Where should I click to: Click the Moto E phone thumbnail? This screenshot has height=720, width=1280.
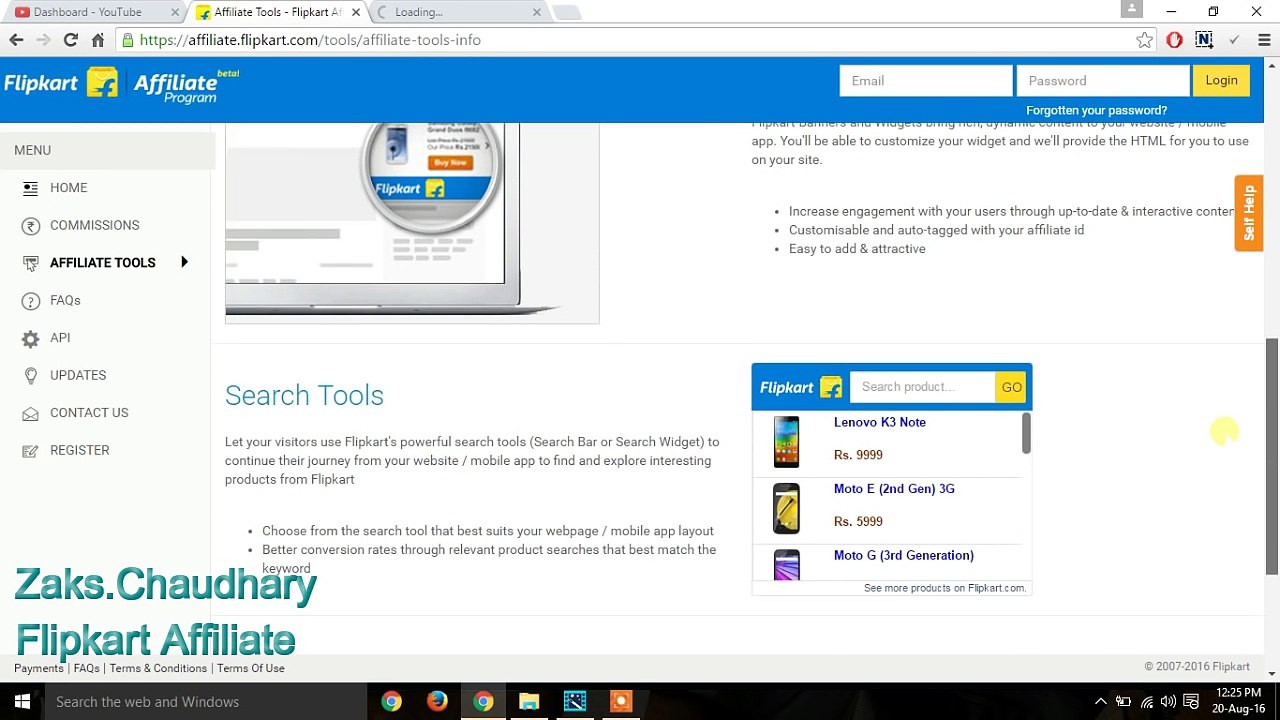(x=787, y=508)
